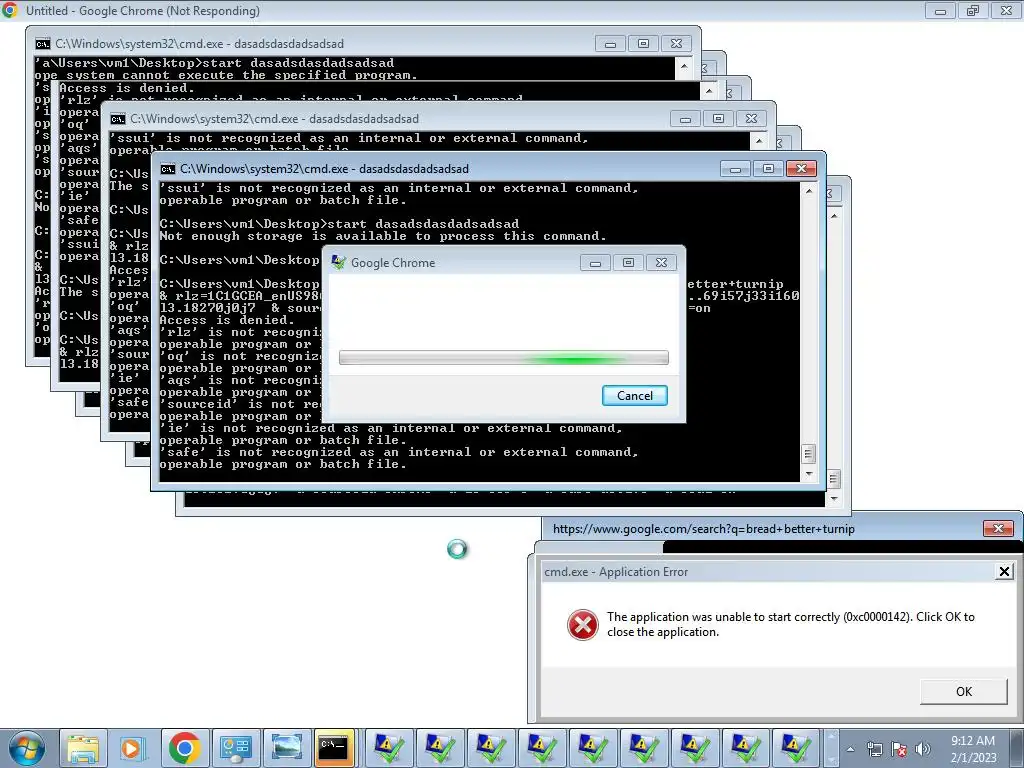Click the front cmd window's scroll up arrow
The width and height of the screenshot is (1024, 768).
(809, 191)
